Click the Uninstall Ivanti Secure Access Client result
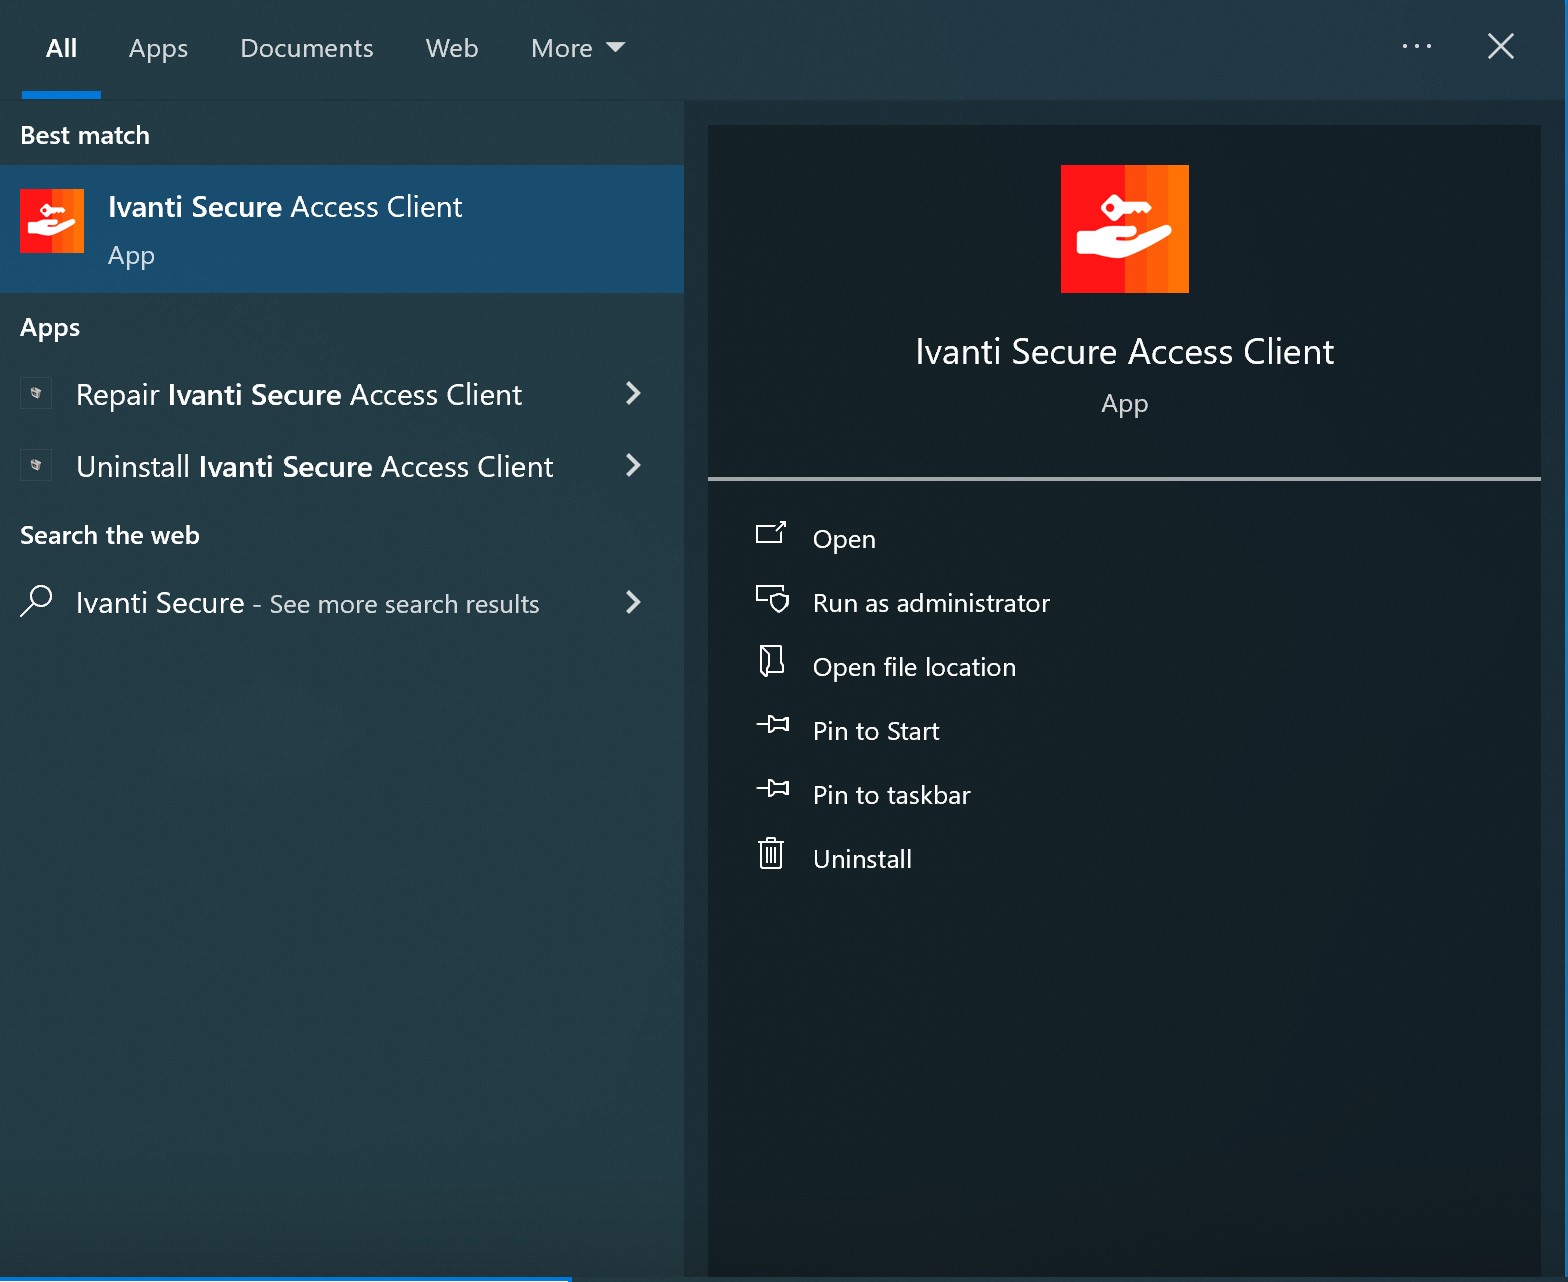 point(342,467)
